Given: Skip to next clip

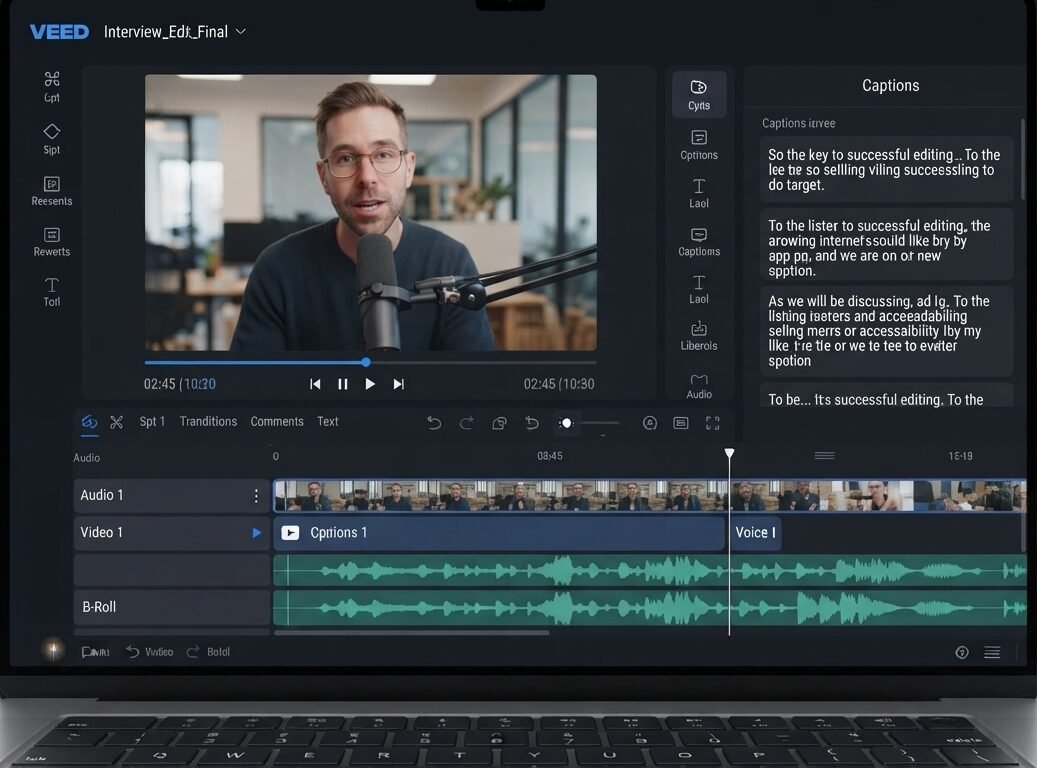Looking at the screenshot, I should click(398, 384).
